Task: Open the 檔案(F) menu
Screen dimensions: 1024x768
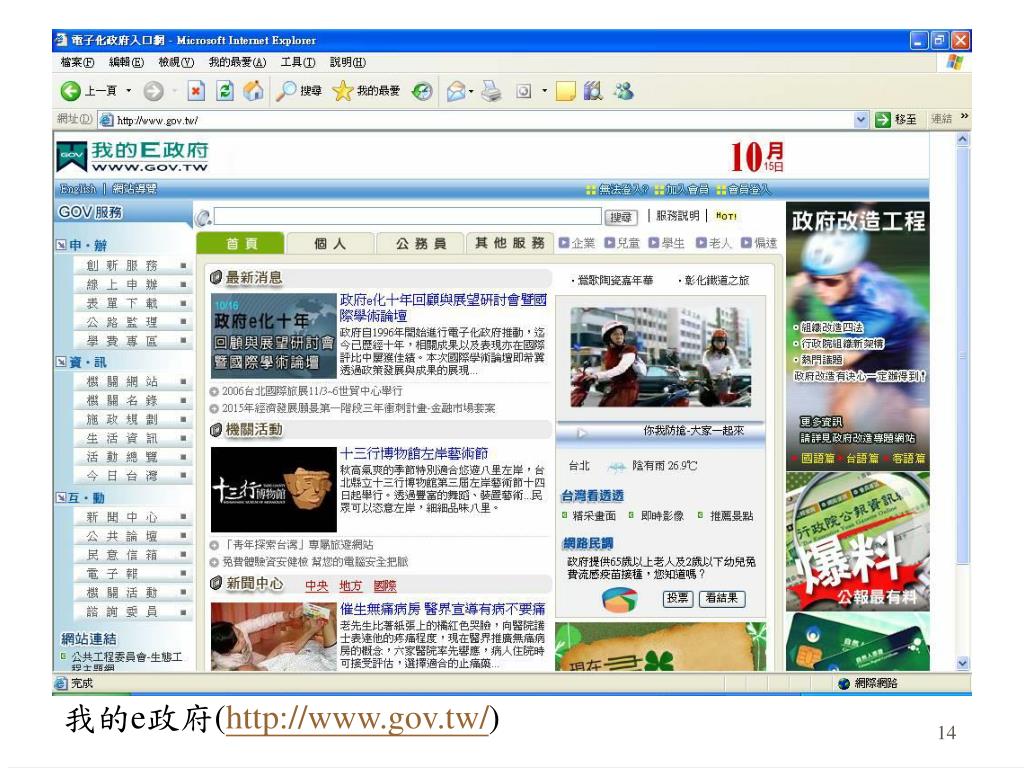Action: [x=77, y=63]
